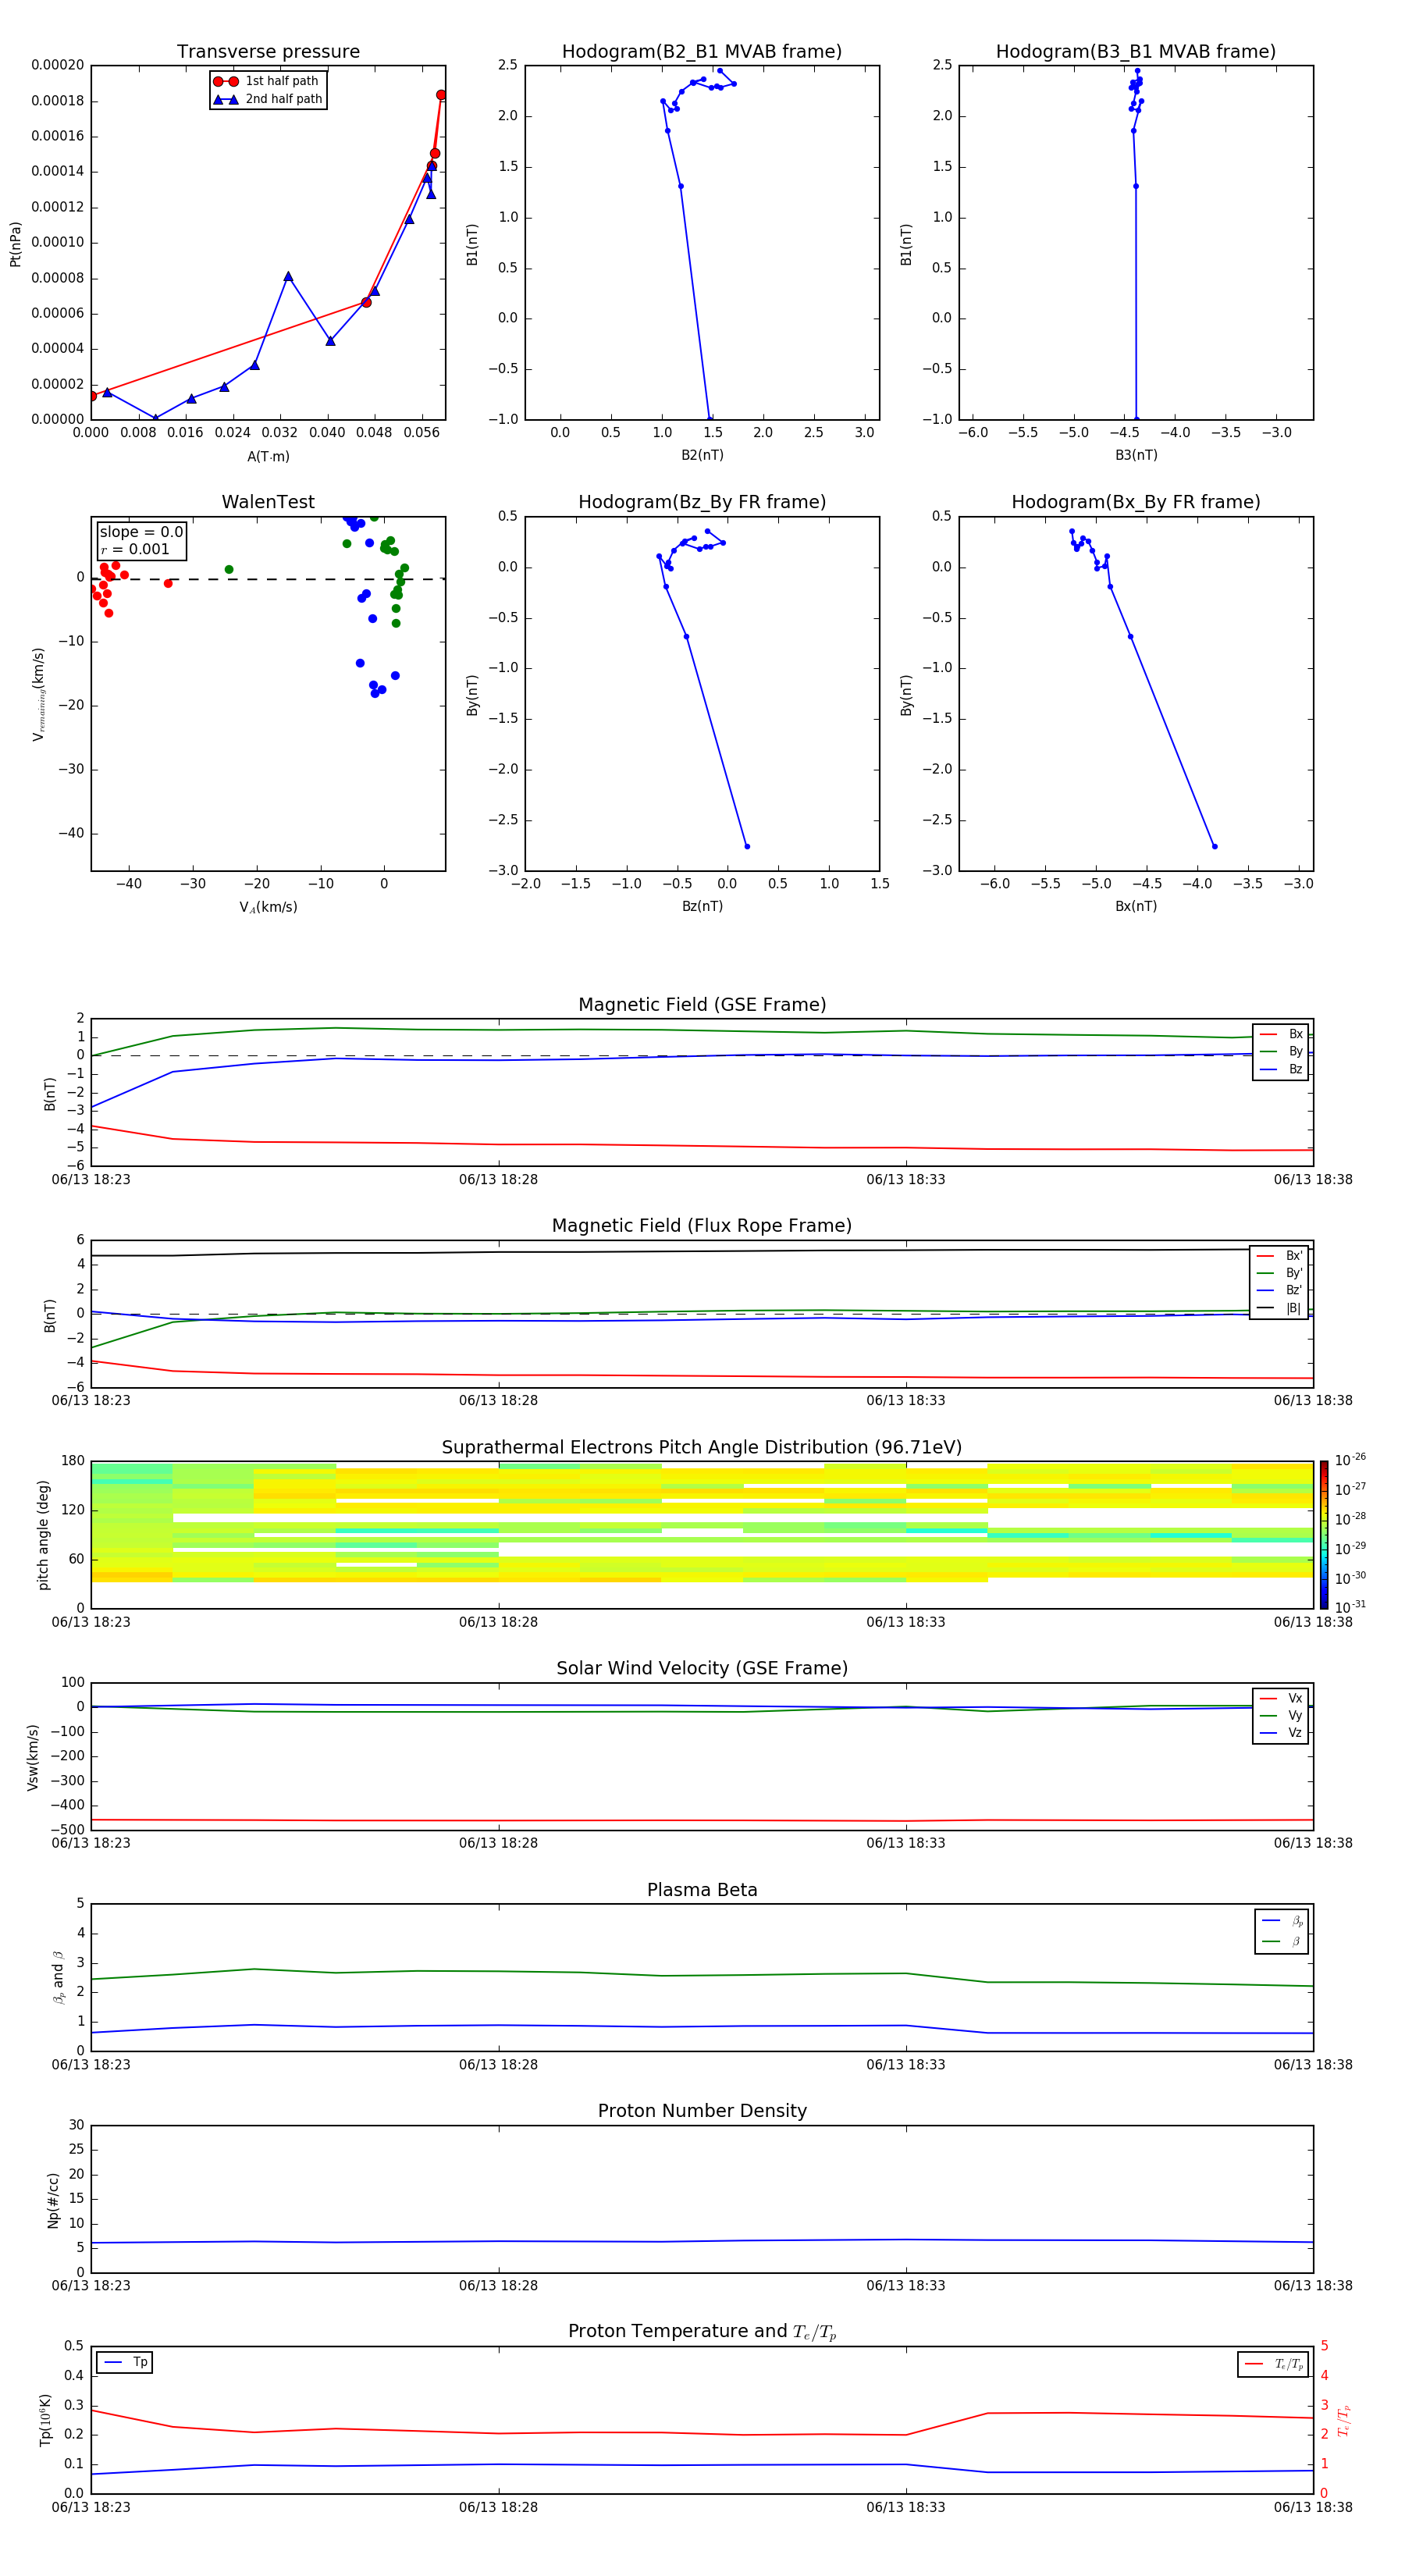
Task: Click the 'Proton Temperature and Te/Tp' title
Action: [702, 2332]
